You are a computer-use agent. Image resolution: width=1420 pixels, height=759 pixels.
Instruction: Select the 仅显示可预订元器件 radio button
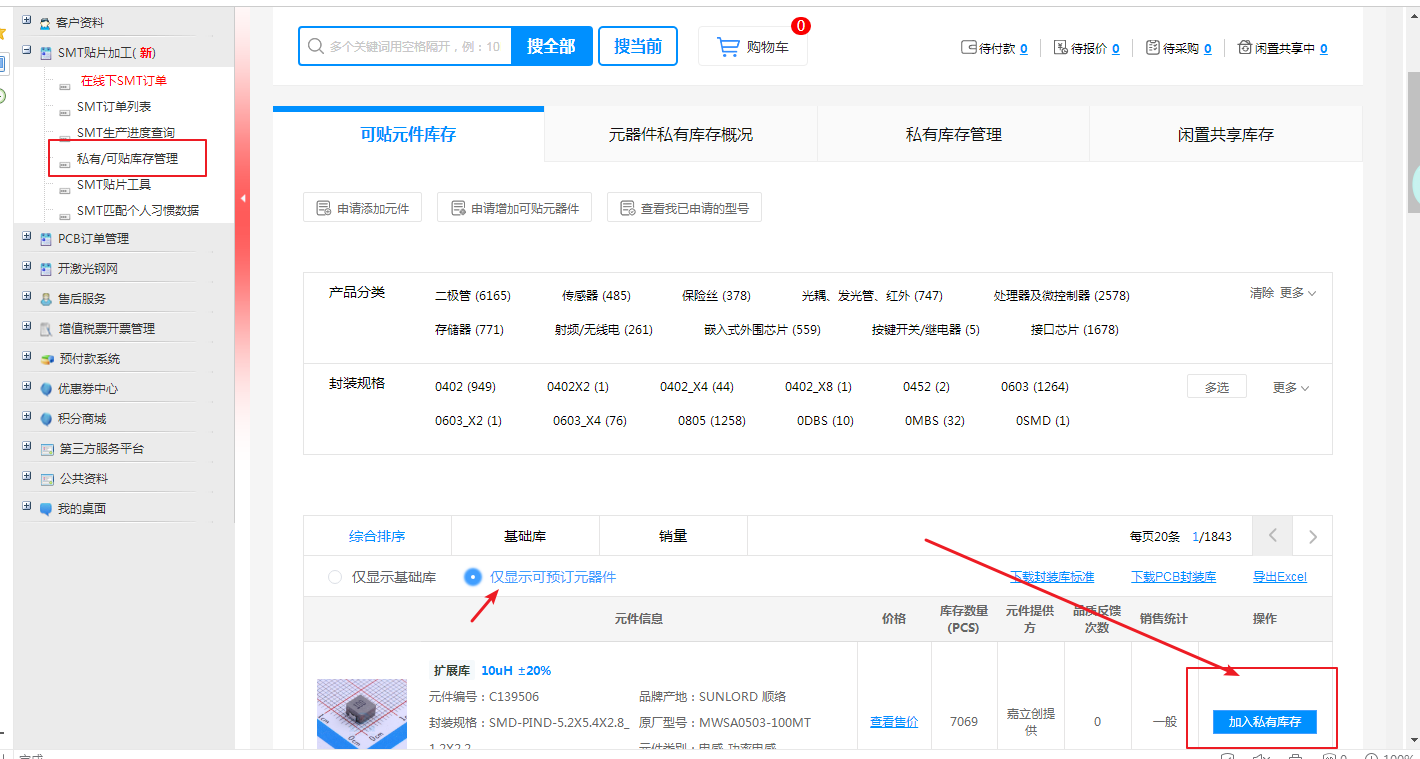pos(473,577)
